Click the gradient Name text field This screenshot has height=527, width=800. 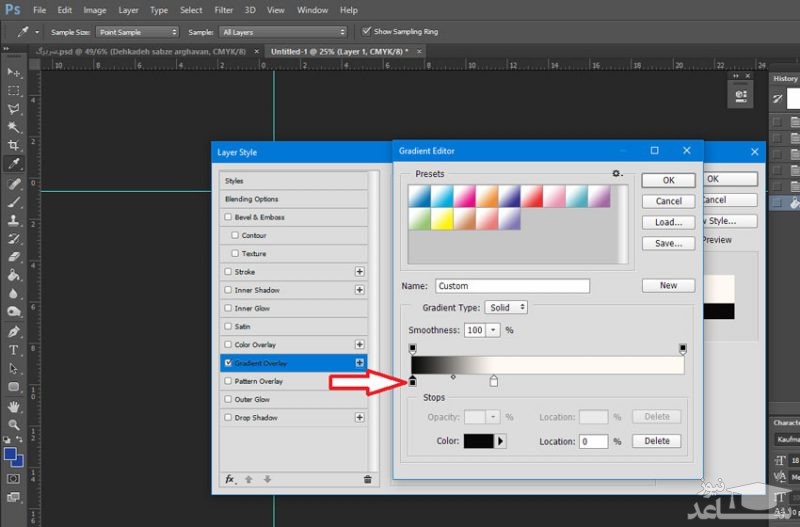[512, 286]
